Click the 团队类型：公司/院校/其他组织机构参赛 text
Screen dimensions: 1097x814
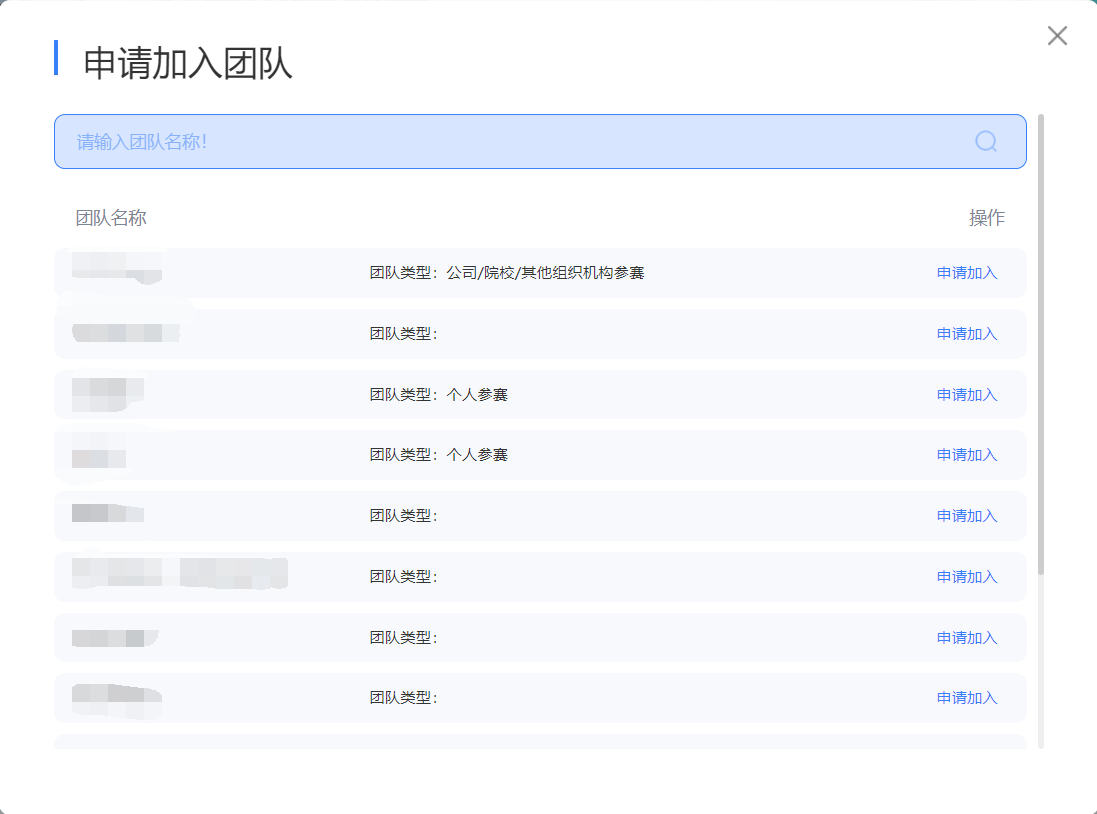click(507, 273)
